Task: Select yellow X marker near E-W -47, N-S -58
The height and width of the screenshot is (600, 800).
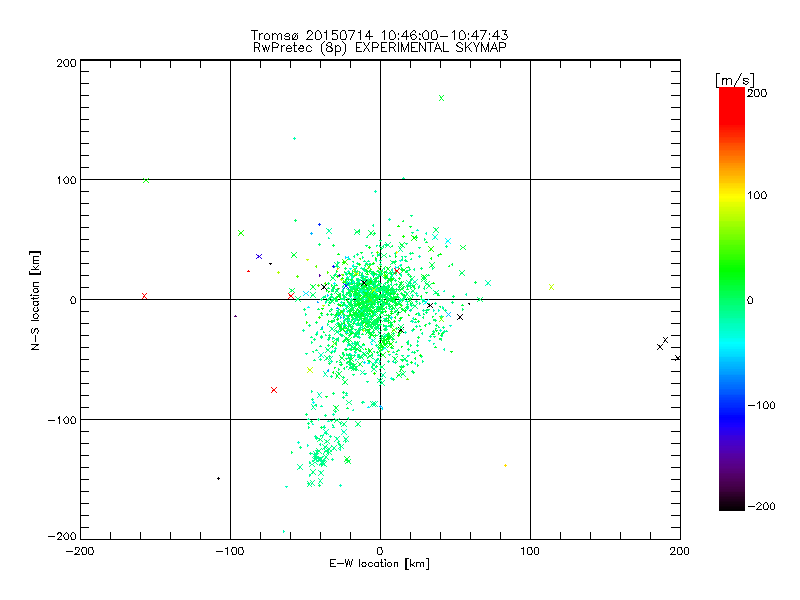Action: (x=310, y=370)
